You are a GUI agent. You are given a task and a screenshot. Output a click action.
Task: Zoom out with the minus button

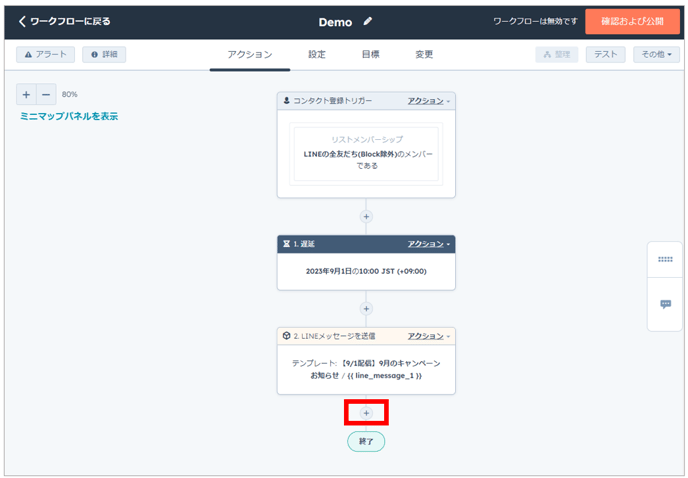click(x=46, y=95)
